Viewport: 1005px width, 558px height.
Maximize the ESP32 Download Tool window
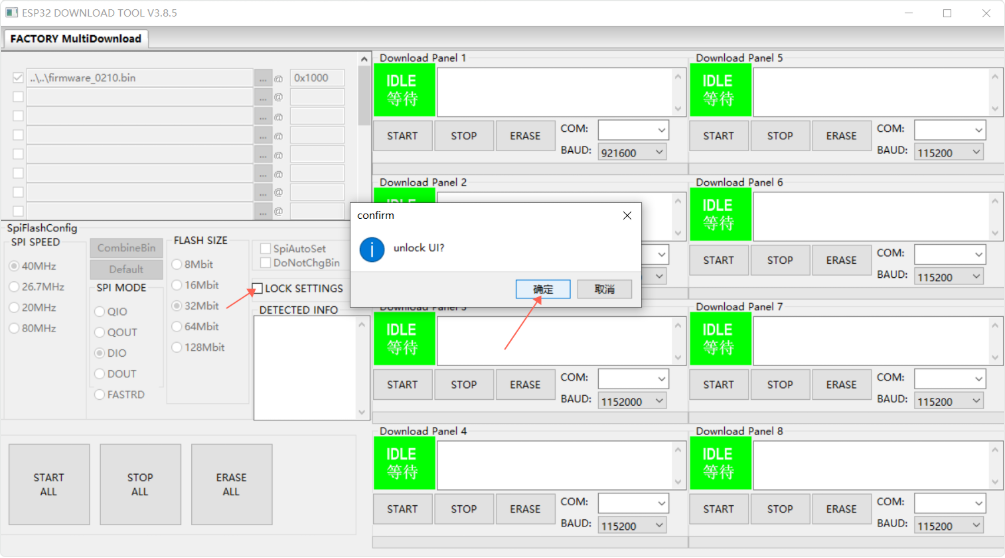(x=947, y=13)
